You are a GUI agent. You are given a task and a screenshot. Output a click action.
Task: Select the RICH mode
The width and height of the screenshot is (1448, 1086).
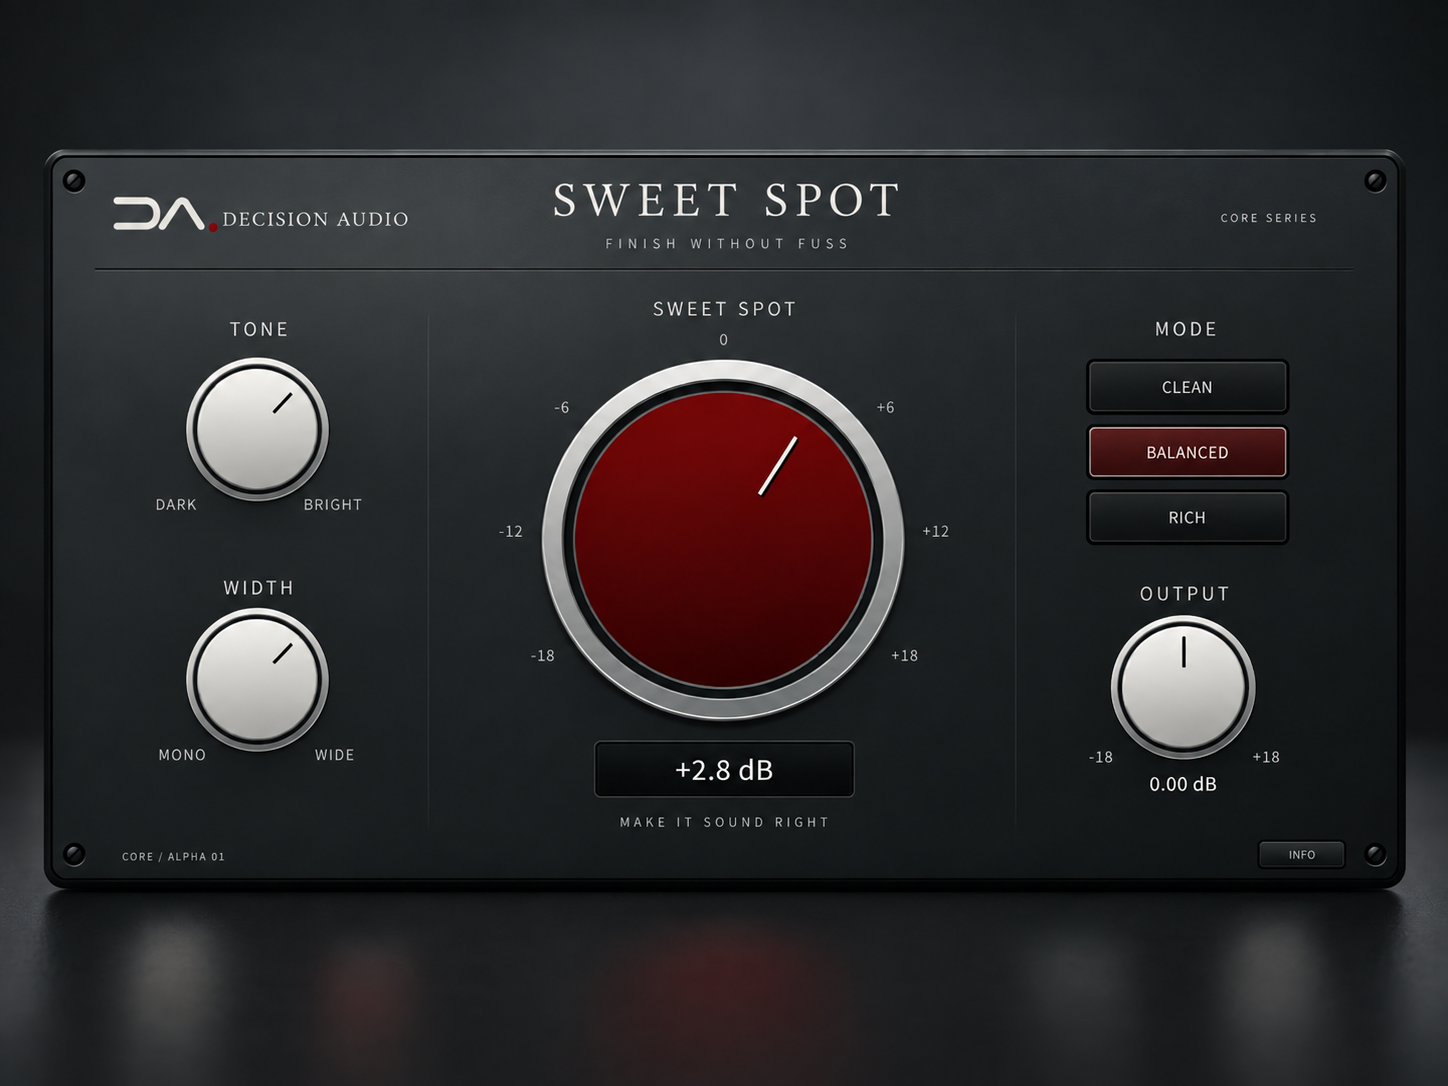(1187, 517)
